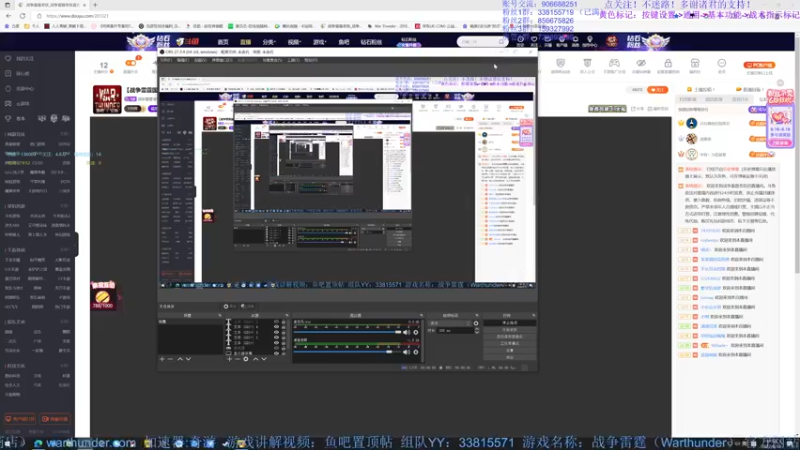Add a new scene in OBS Scenes panel
Viewport: 800px width, 450px height.
click(162, 359)
